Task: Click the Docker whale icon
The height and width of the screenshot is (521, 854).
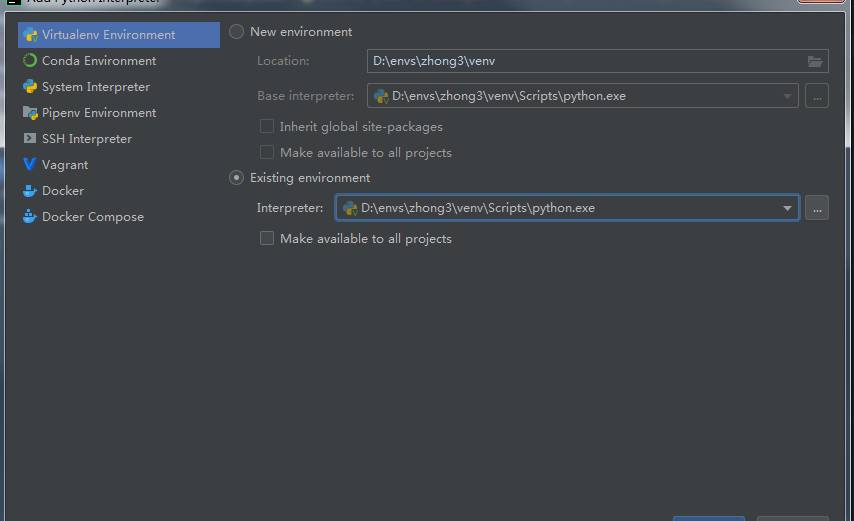Action: click(x=30, y=191)
